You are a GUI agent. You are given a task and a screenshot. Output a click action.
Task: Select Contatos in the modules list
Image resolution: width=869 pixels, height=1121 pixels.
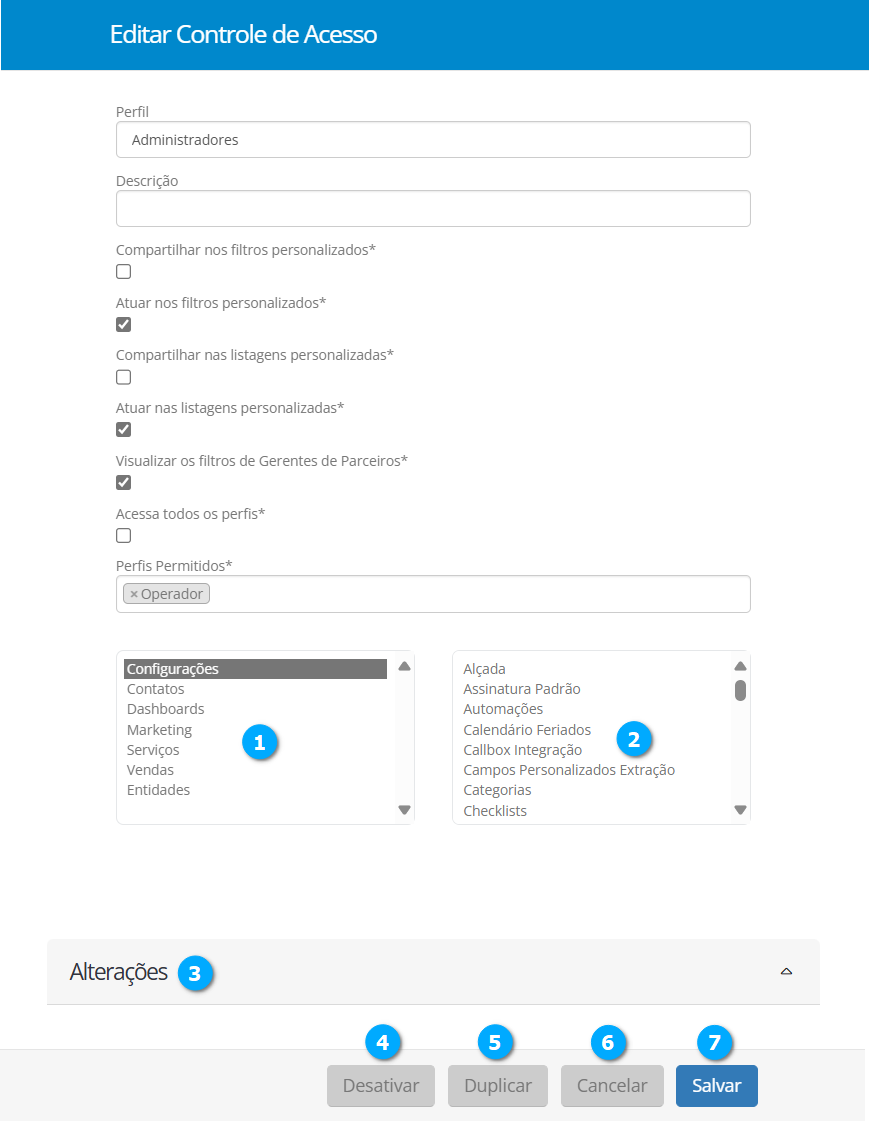156,689
